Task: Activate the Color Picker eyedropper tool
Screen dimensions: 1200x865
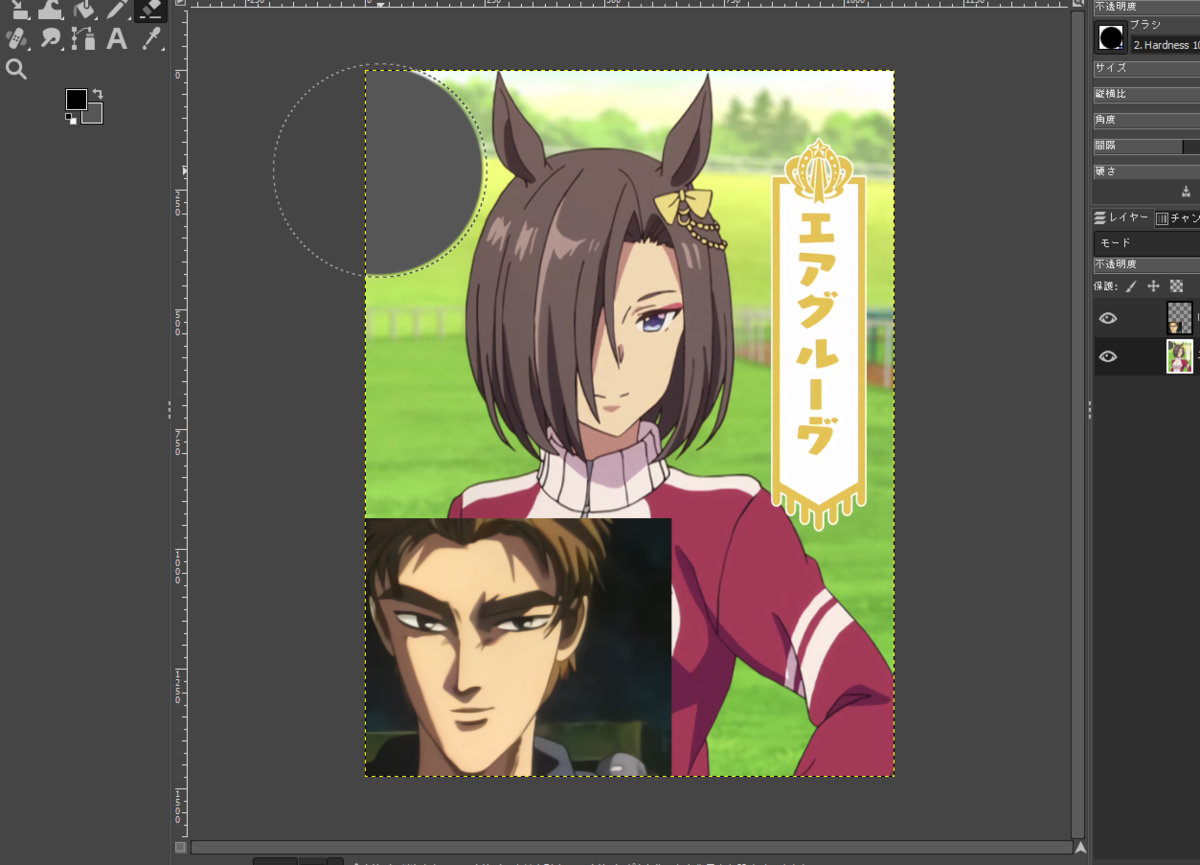Action: tap(150, 38)
